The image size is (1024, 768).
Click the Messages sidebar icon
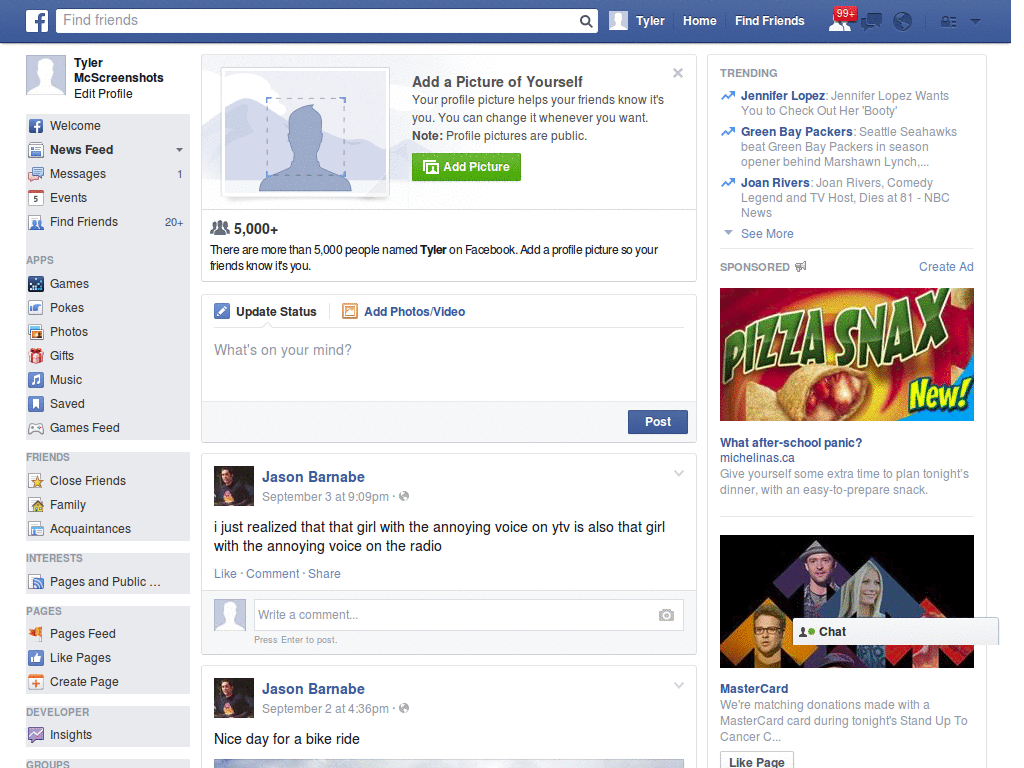(36, 174)
